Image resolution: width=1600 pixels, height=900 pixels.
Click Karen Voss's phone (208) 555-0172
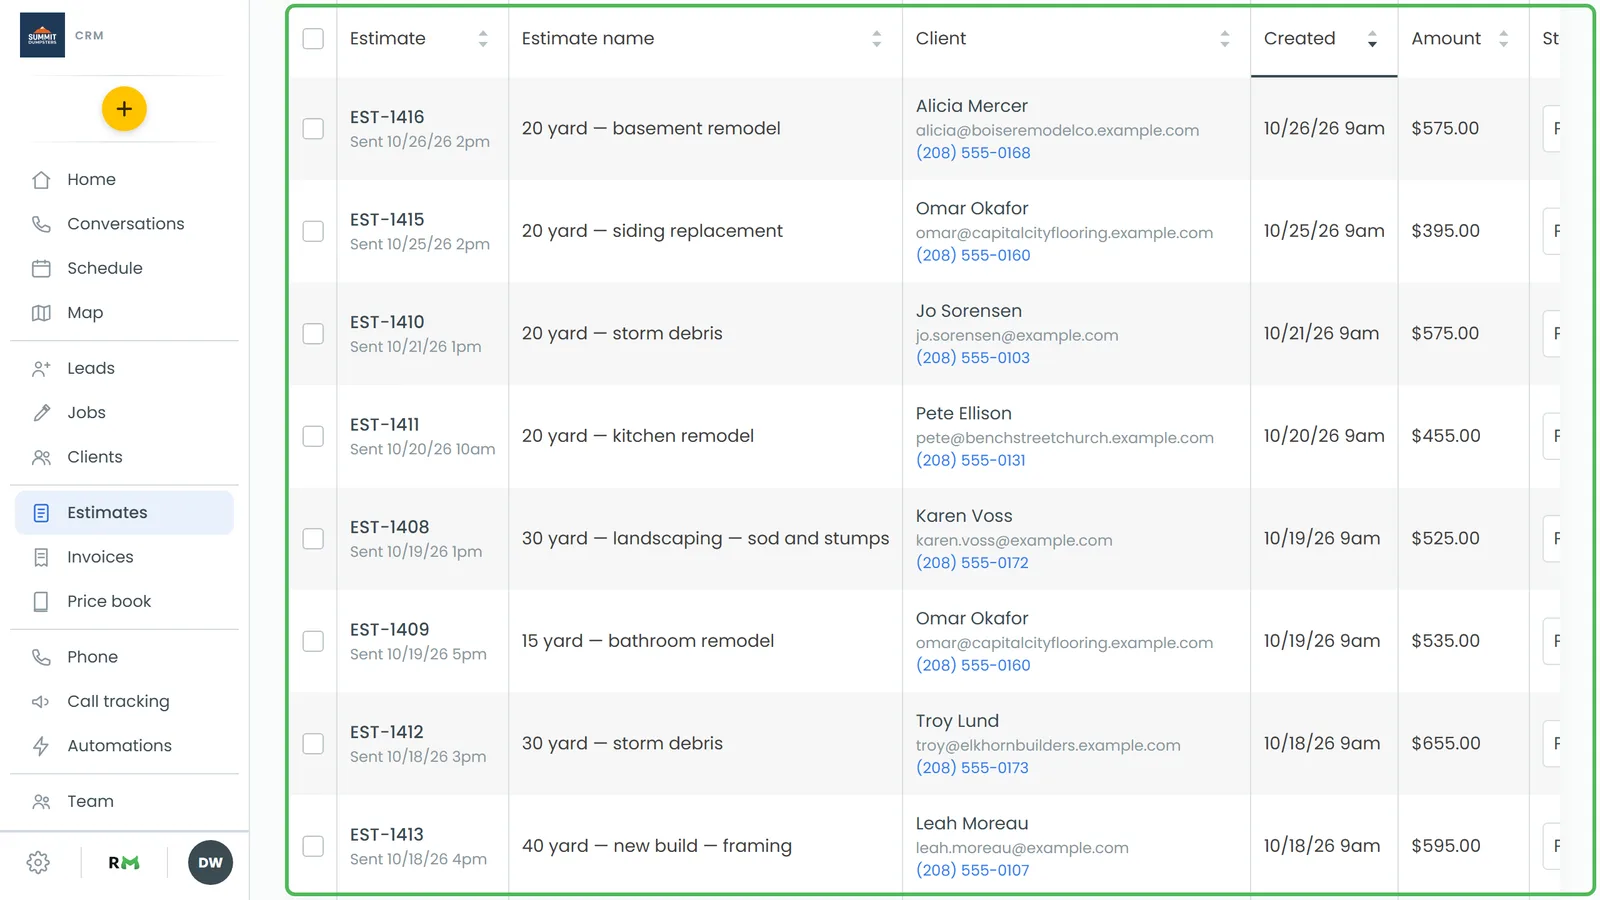point(972,563)
